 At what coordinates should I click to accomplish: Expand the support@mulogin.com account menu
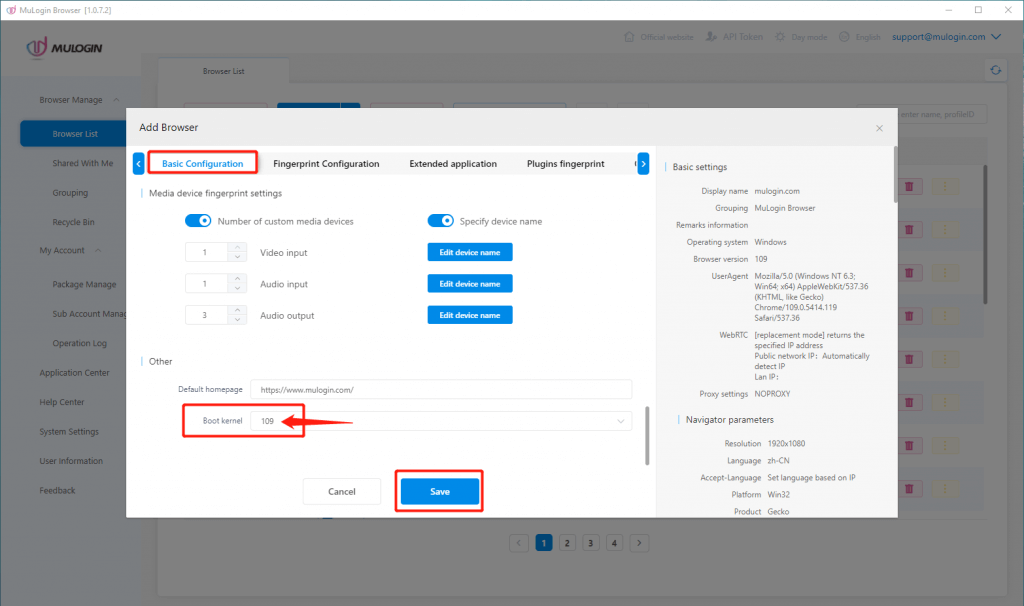coord(946,37)
